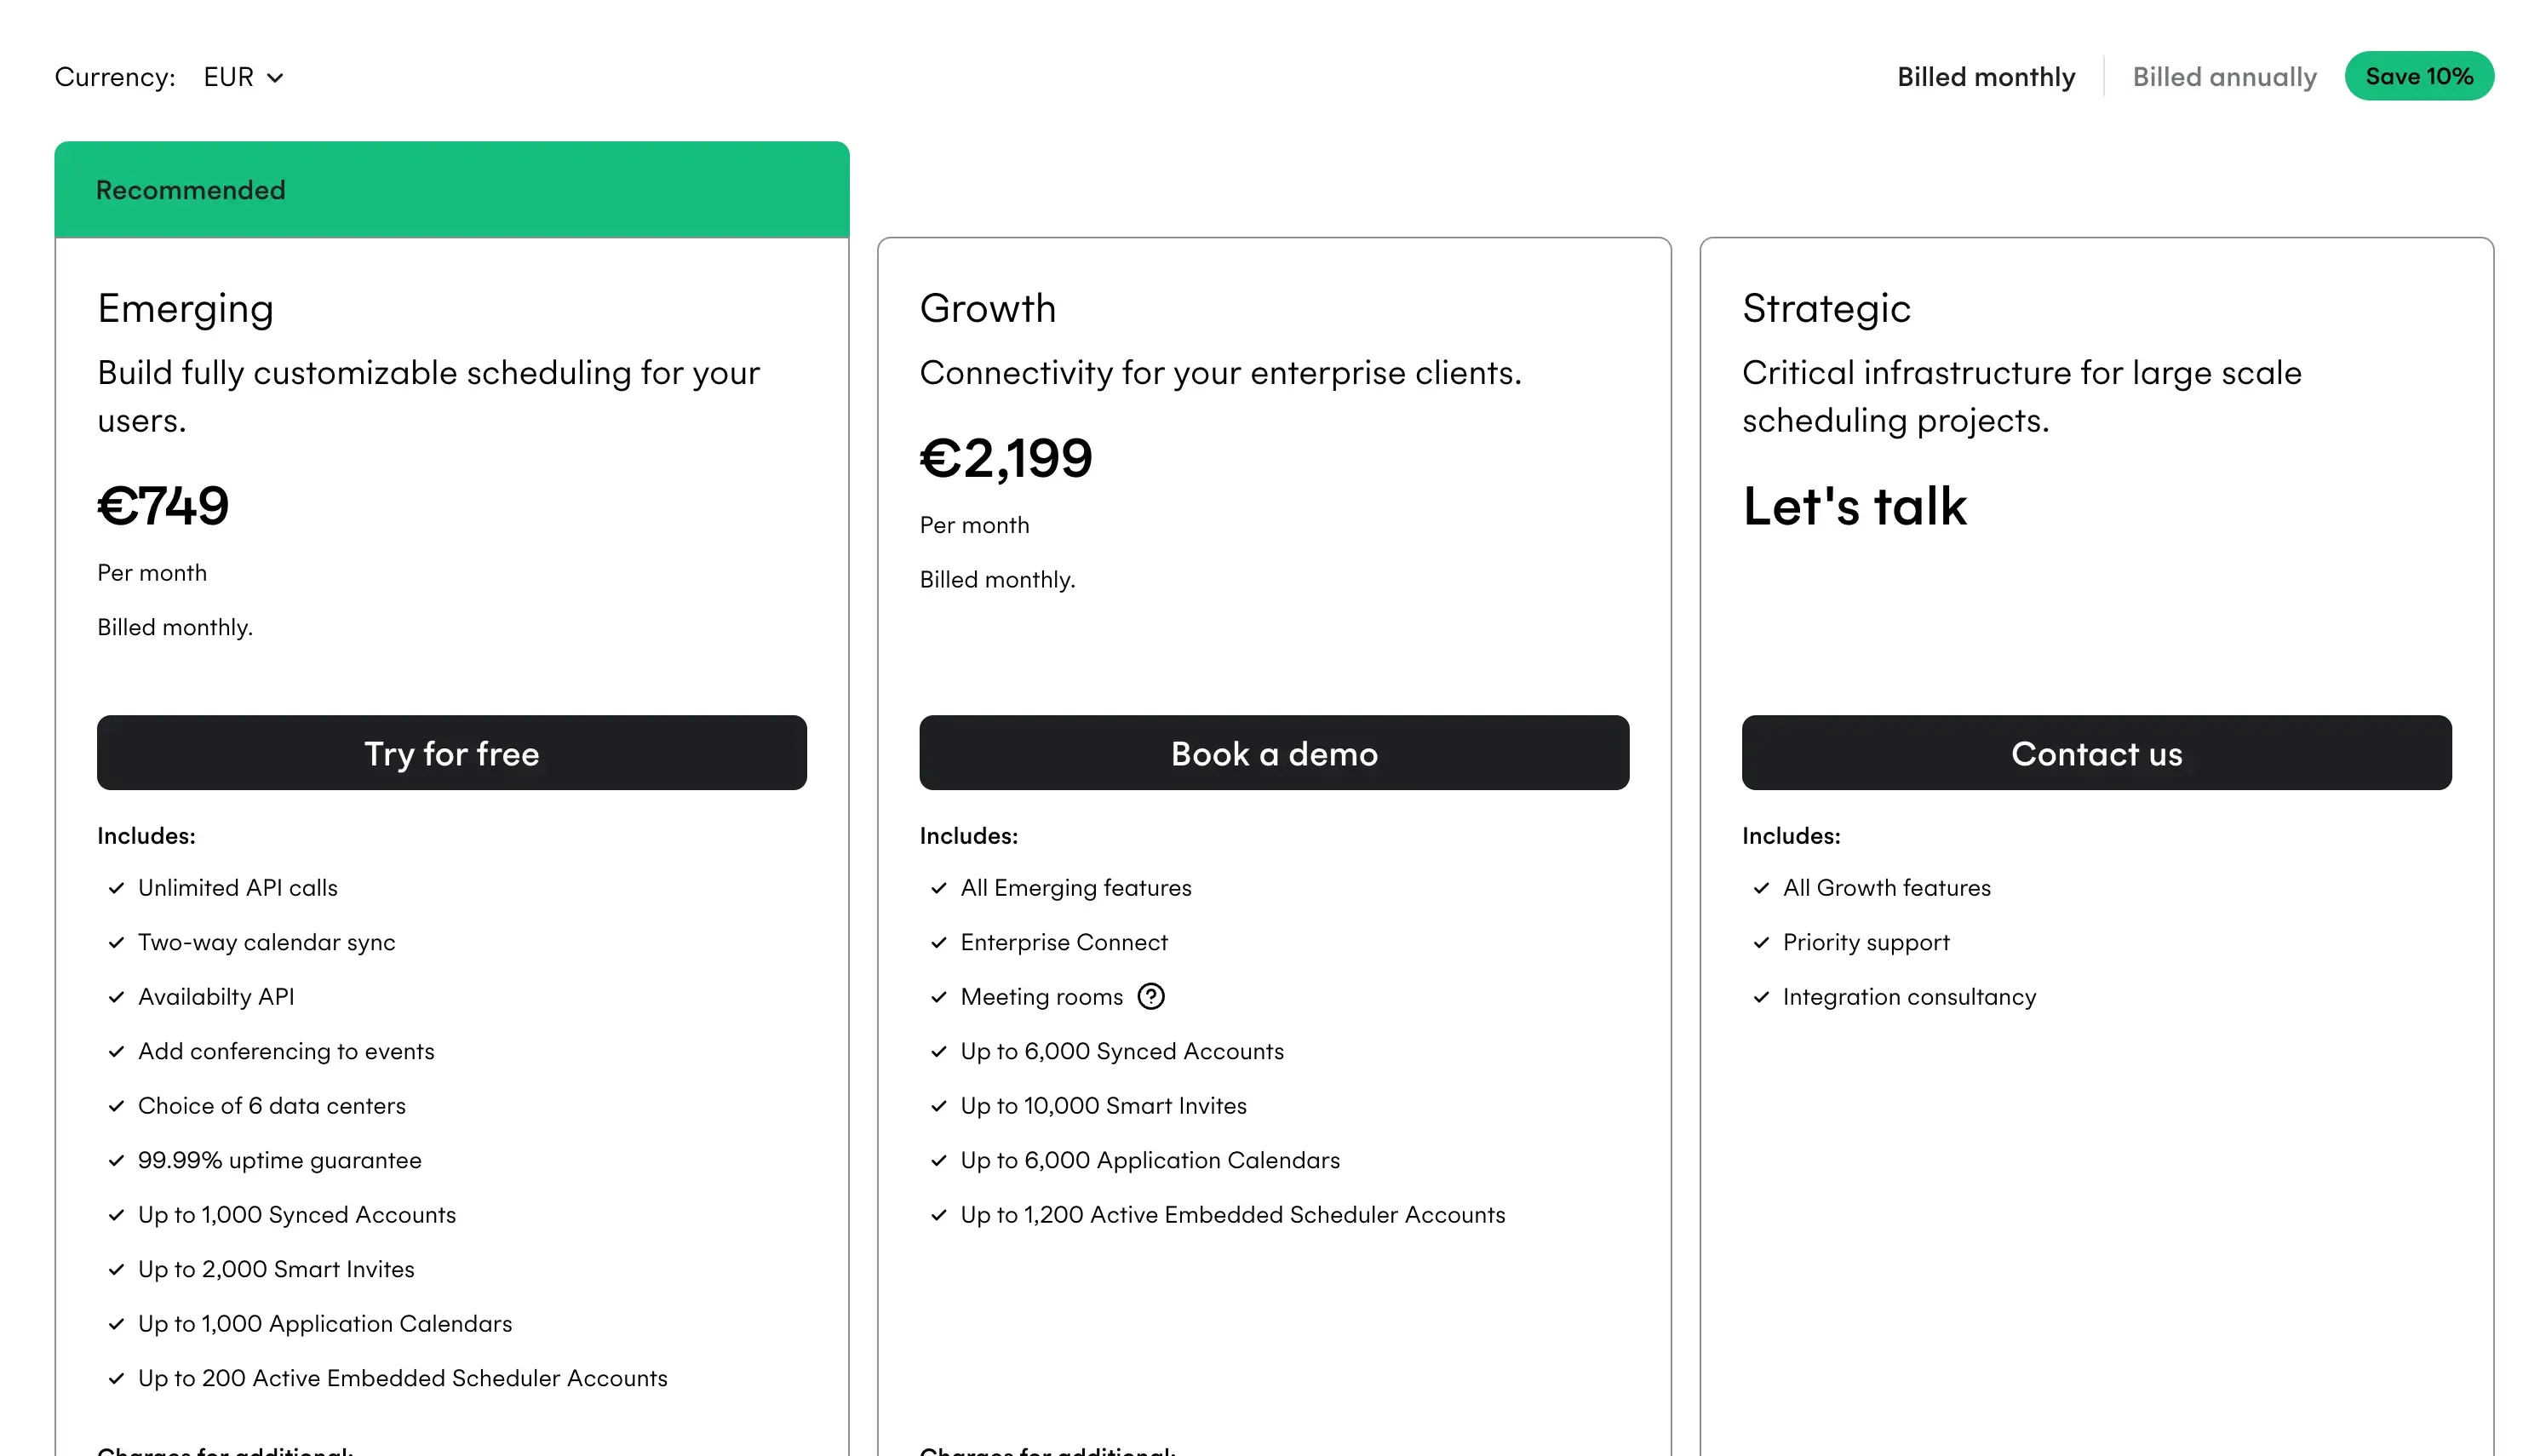Click checkmark next to Integration consultancy
Image resolution: width=2546 pixels, height=1456 pixels.
coord(1761,997)
